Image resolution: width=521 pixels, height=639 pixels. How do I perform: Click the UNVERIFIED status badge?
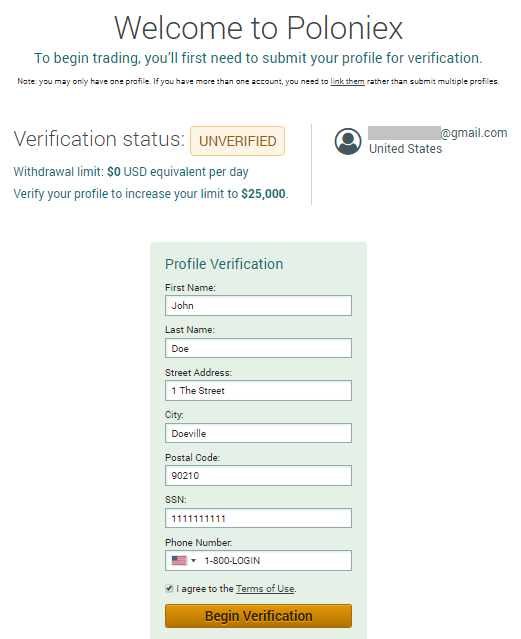[x=237, y=141]
